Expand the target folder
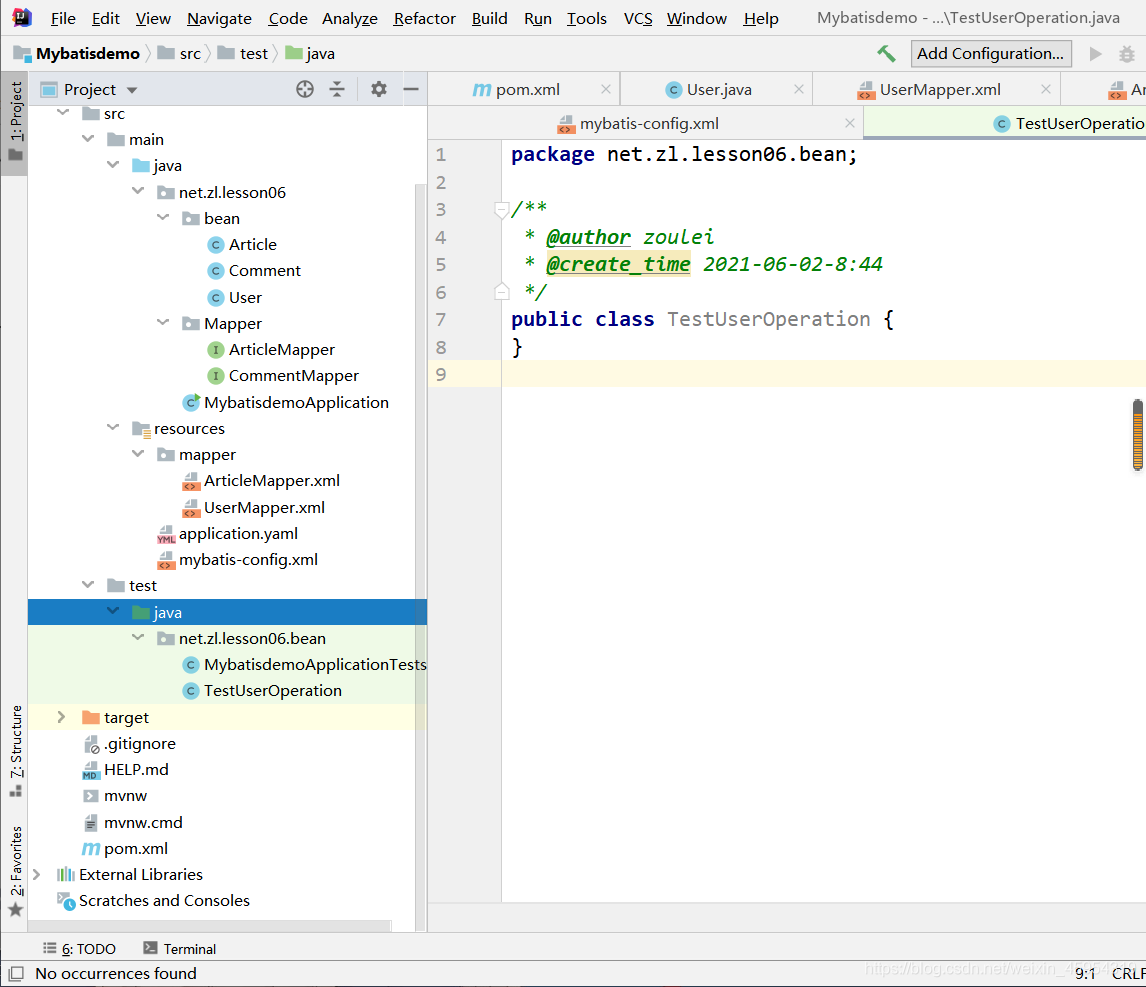Viewport: 1146px width, 987px height. [x=61, y=717]
